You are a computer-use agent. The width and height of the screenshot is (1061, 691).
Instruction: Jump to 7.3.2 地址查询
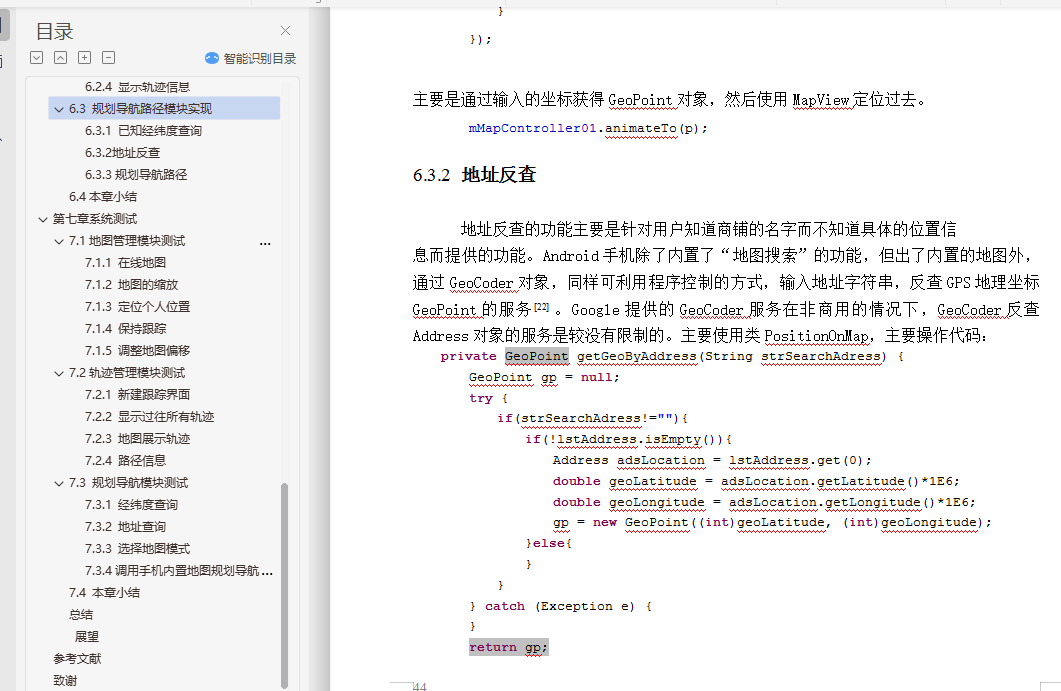pyautogui.click(x=125, y=527)
